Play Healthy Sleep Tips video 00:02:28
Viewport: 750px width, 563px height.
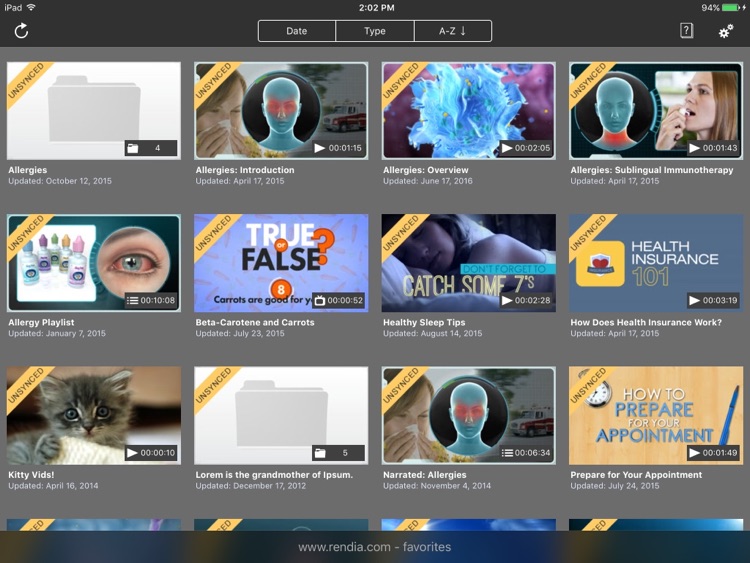pyautogui.click(x=526, y=300)
